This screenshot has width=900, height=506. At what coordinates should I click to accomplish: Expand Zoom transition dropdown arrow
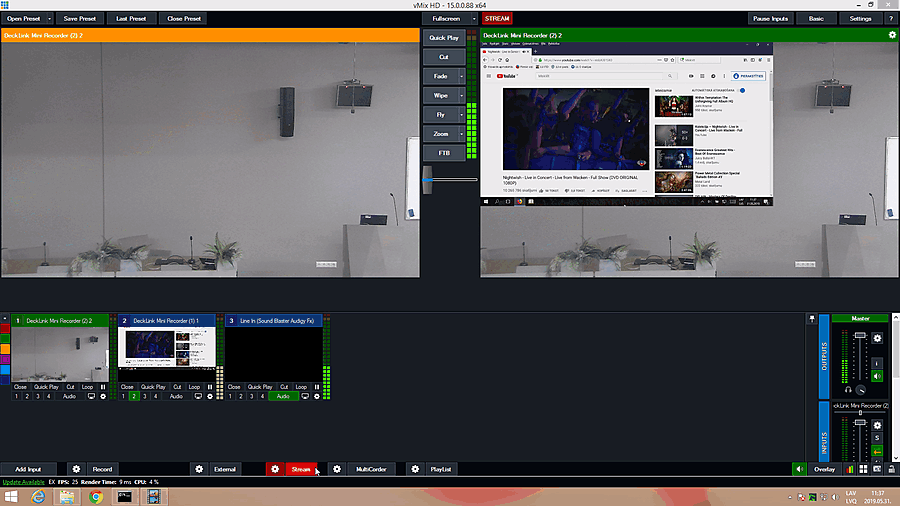[461, 134]
